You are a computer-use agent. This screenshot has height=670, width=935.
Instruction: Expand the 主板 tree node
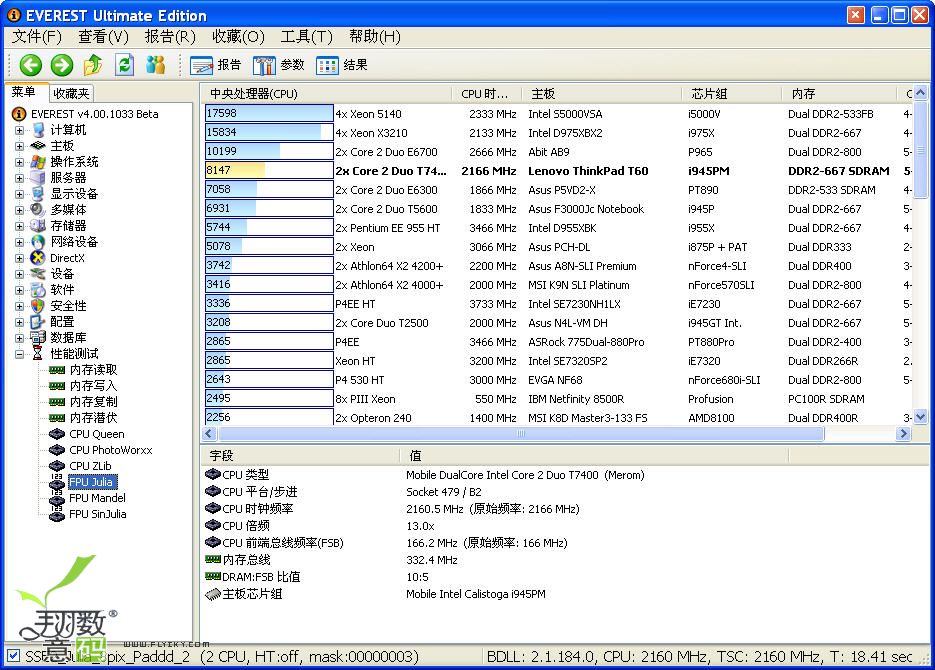click(20, 146)
